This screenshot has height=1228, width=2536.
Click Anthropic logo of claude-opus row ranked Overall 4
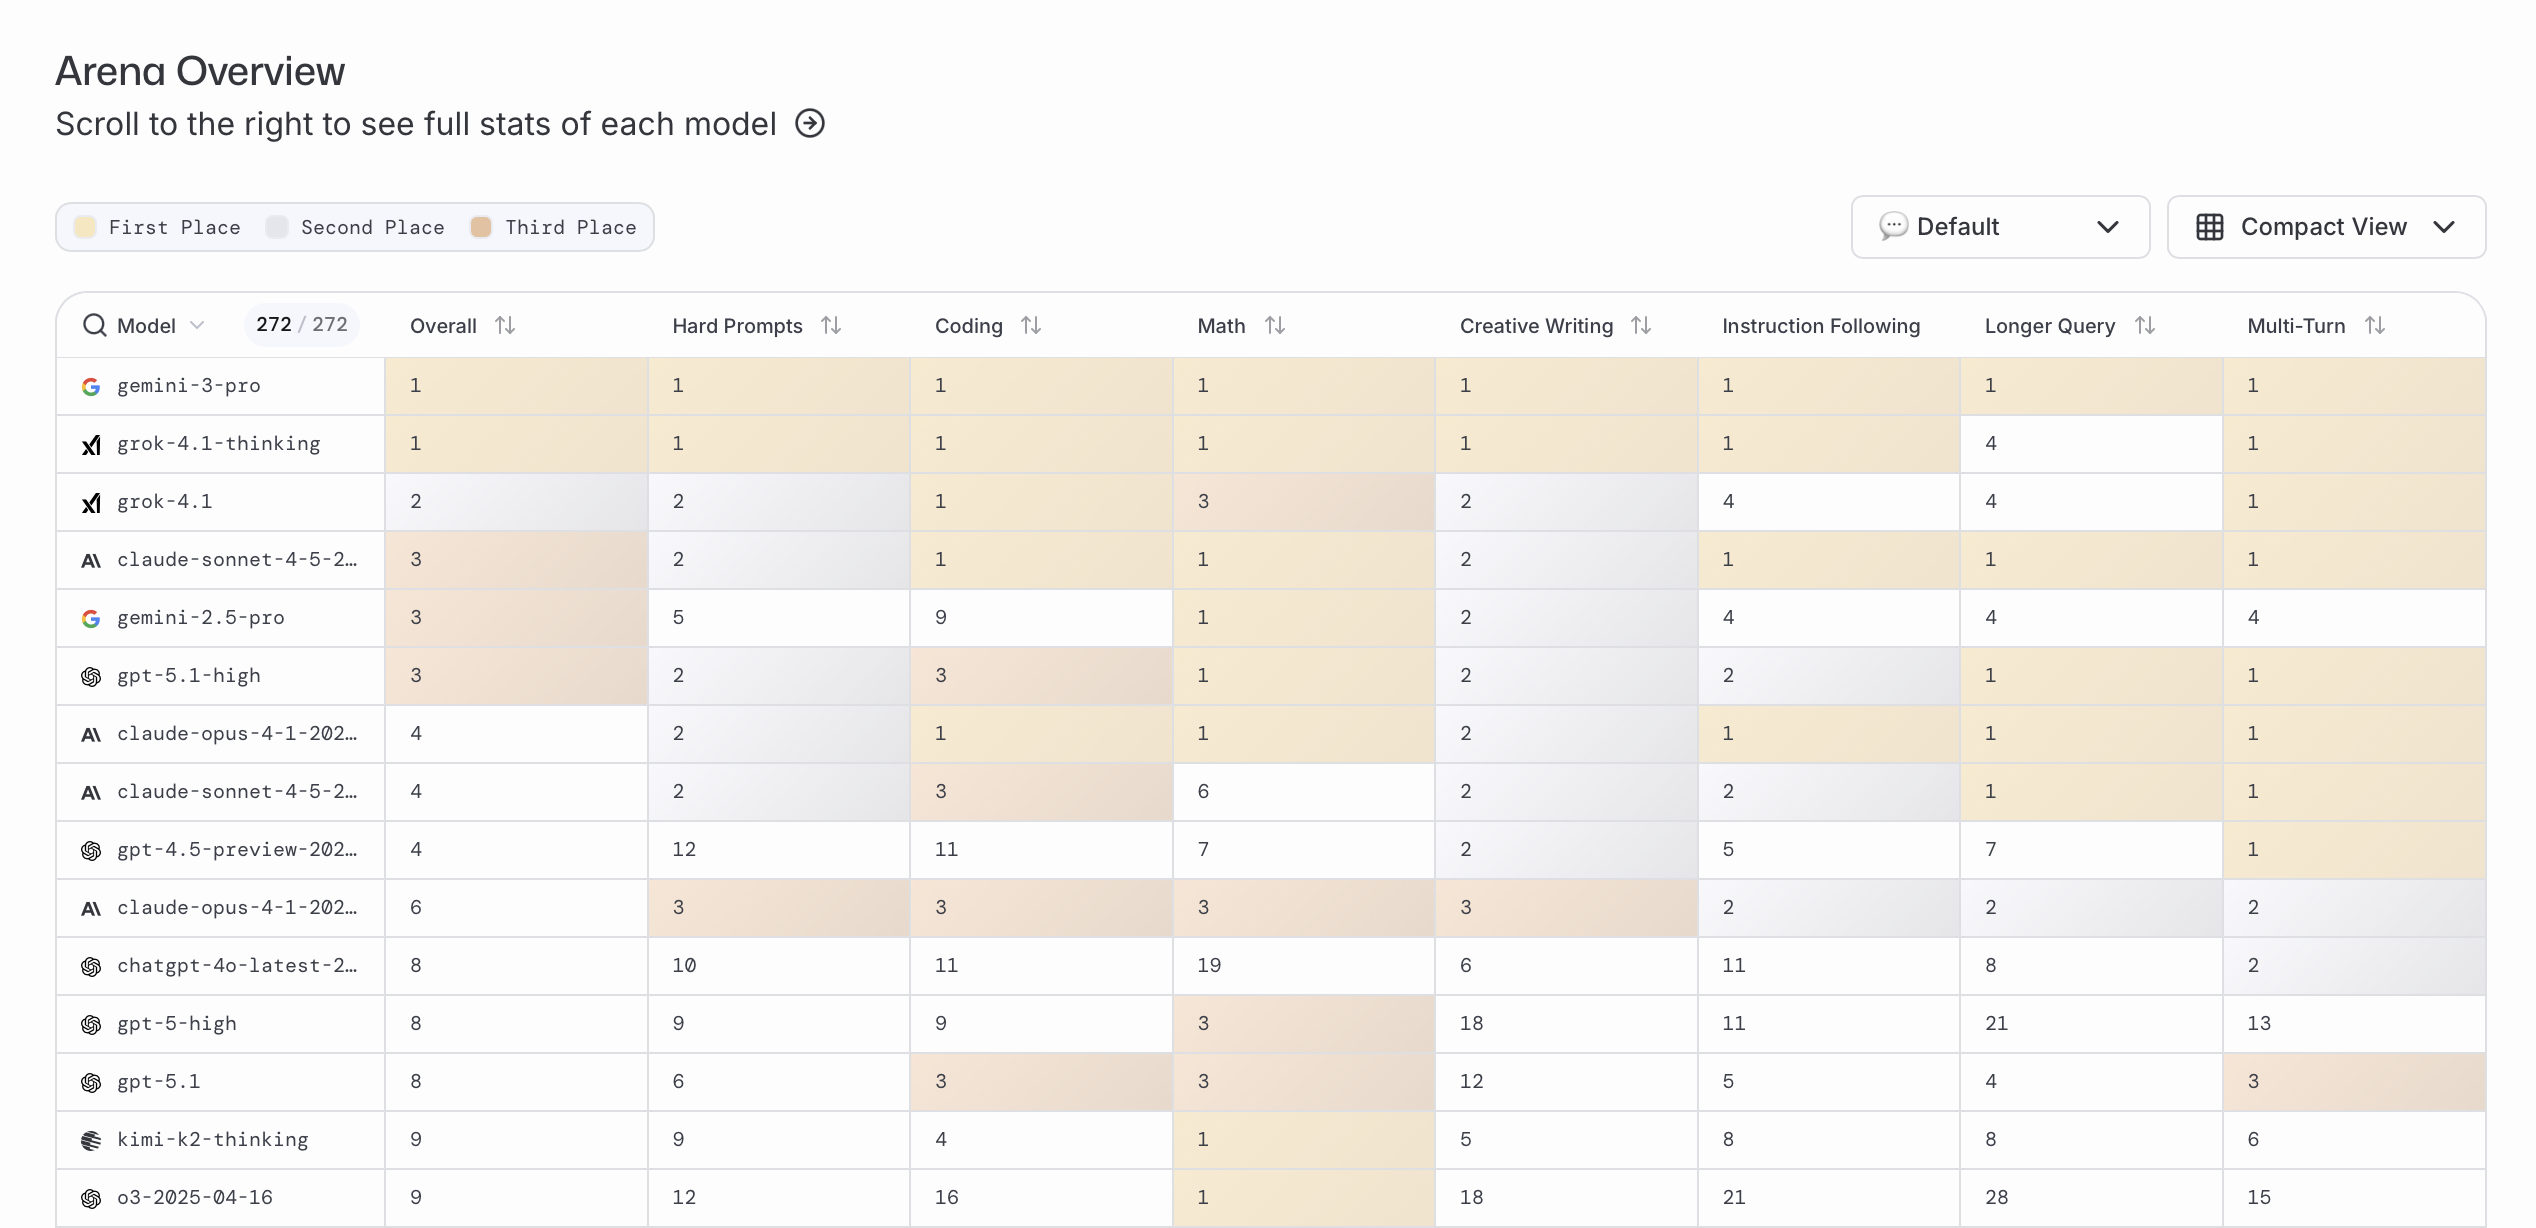[x=91, y=734]
